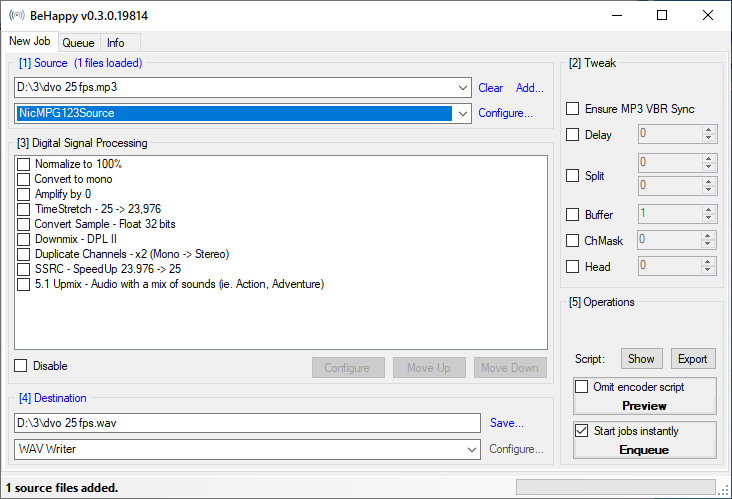This screenshot has width=732, height=499.
Task: Check Convert to mono option
Action: click(23, 179)
